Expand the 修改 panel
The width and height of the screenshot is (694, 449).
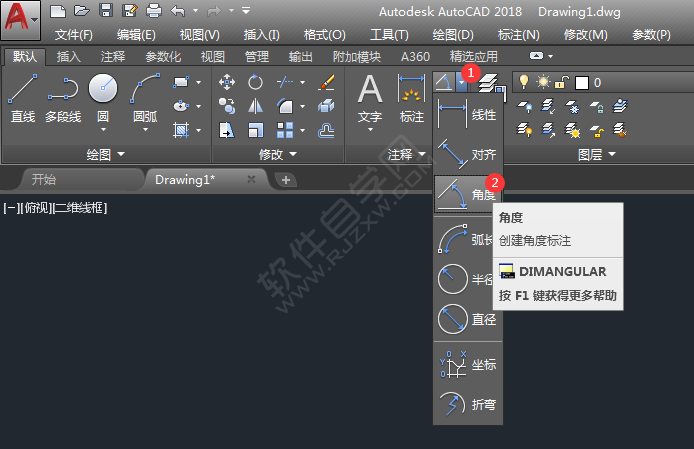(x=278, y=155)
